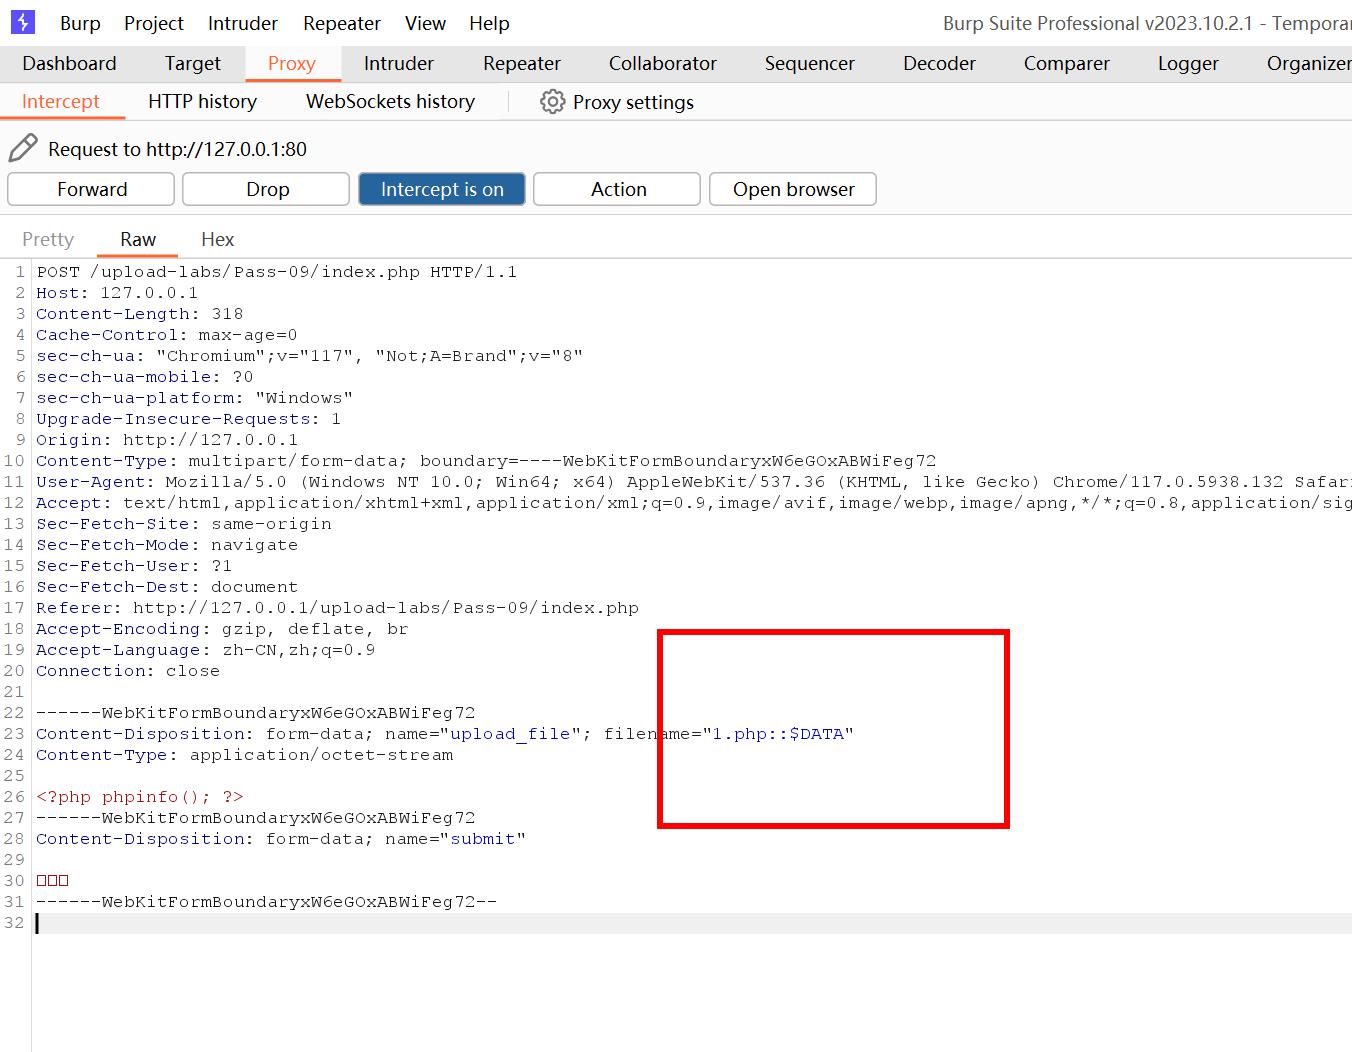Click the final boundary line ending with --

click(x=266, y=902)
